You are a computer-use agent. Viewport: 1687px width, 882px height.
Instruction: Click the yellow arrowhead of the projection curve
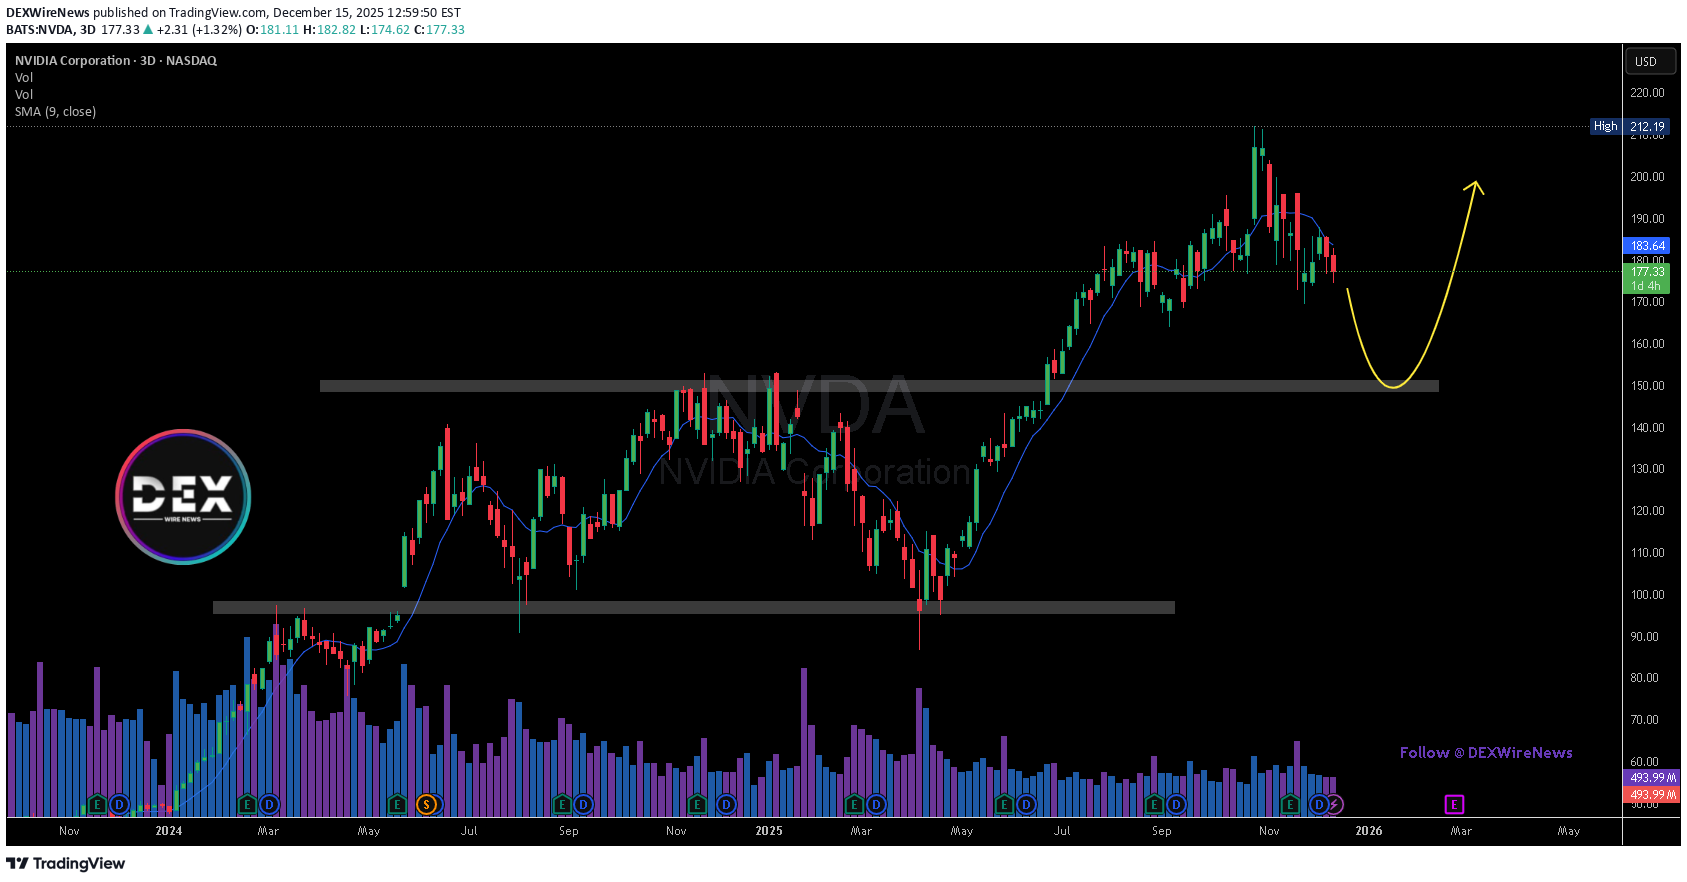click(1474, 186)
